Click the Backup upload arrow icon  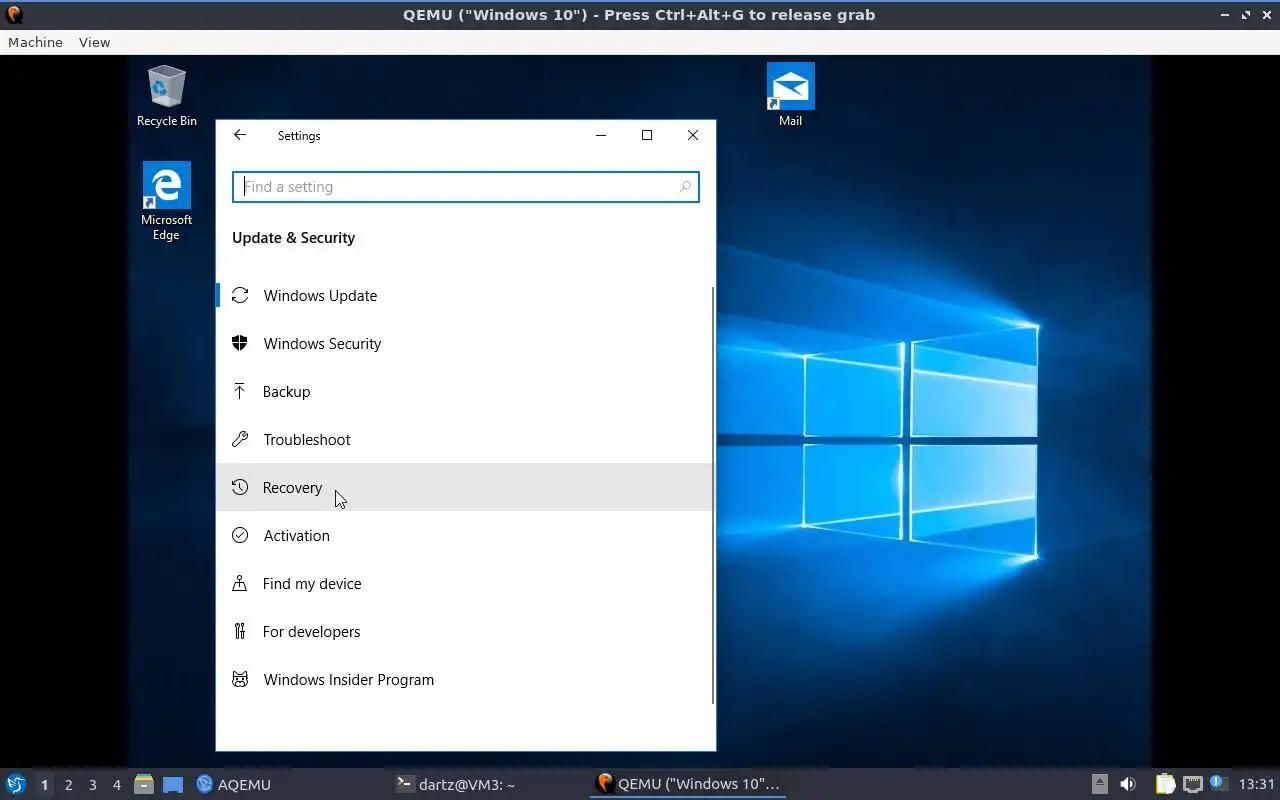(240, 391)
